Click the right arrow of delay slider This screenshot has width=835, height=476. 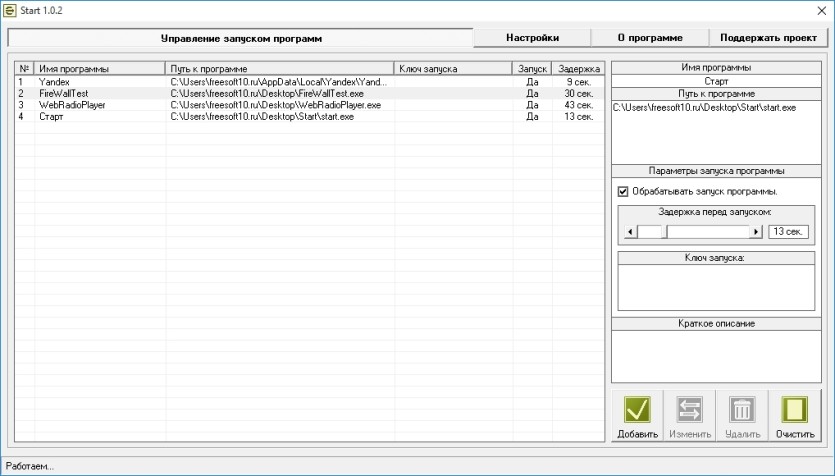[756, 232]
